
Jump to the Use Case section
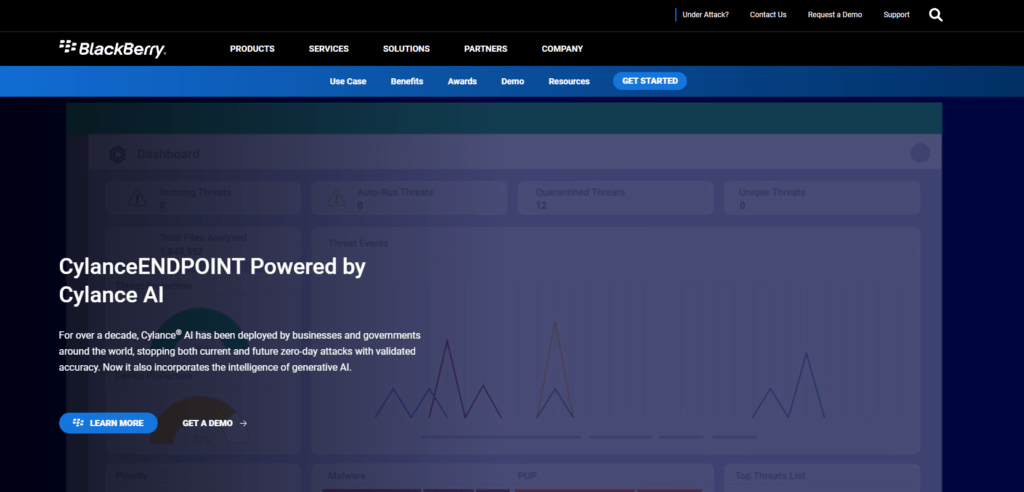point(348,81)
